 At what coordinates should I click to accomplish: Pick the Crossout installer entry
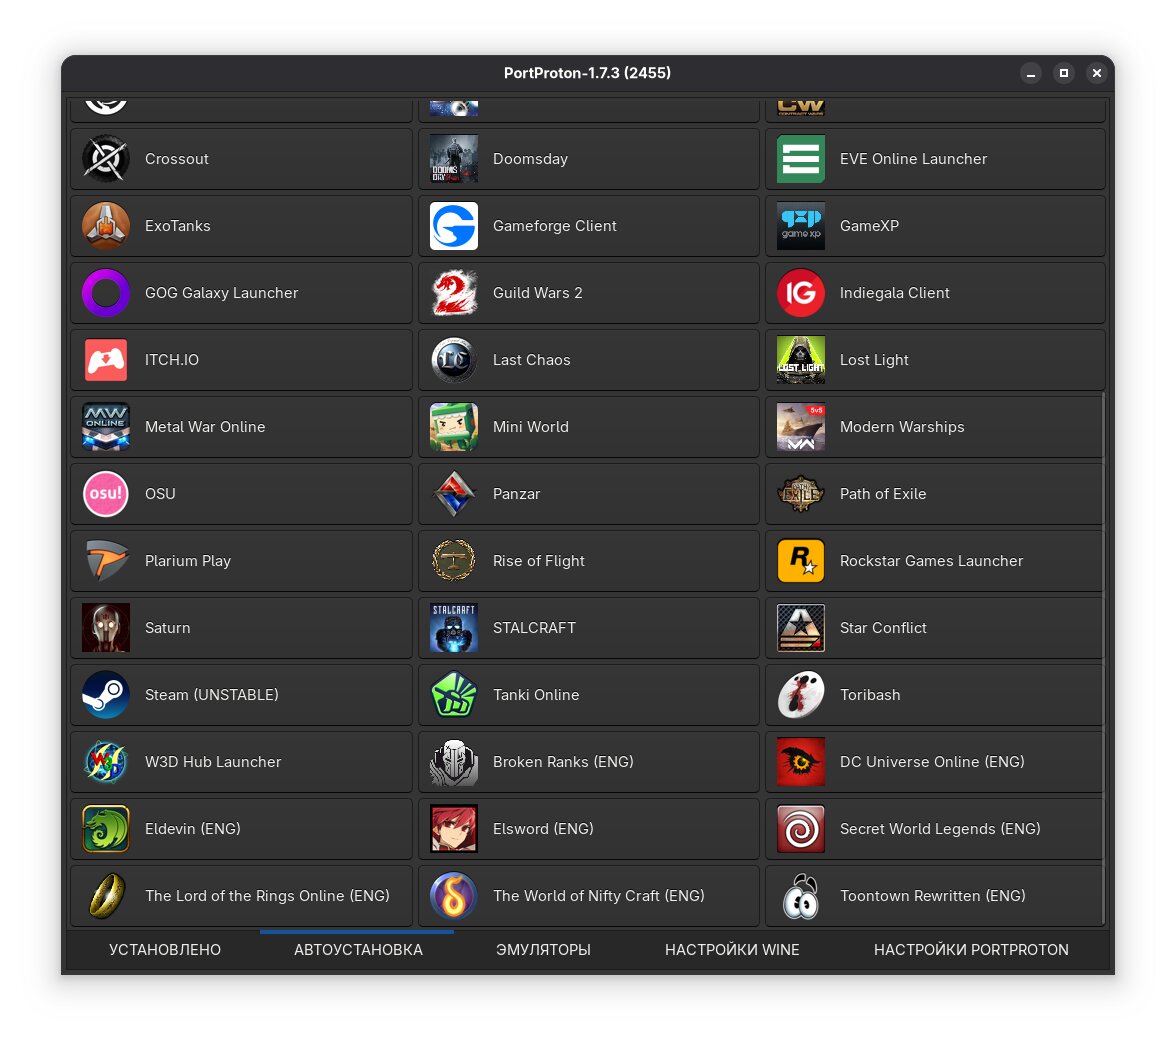point(241,159)
